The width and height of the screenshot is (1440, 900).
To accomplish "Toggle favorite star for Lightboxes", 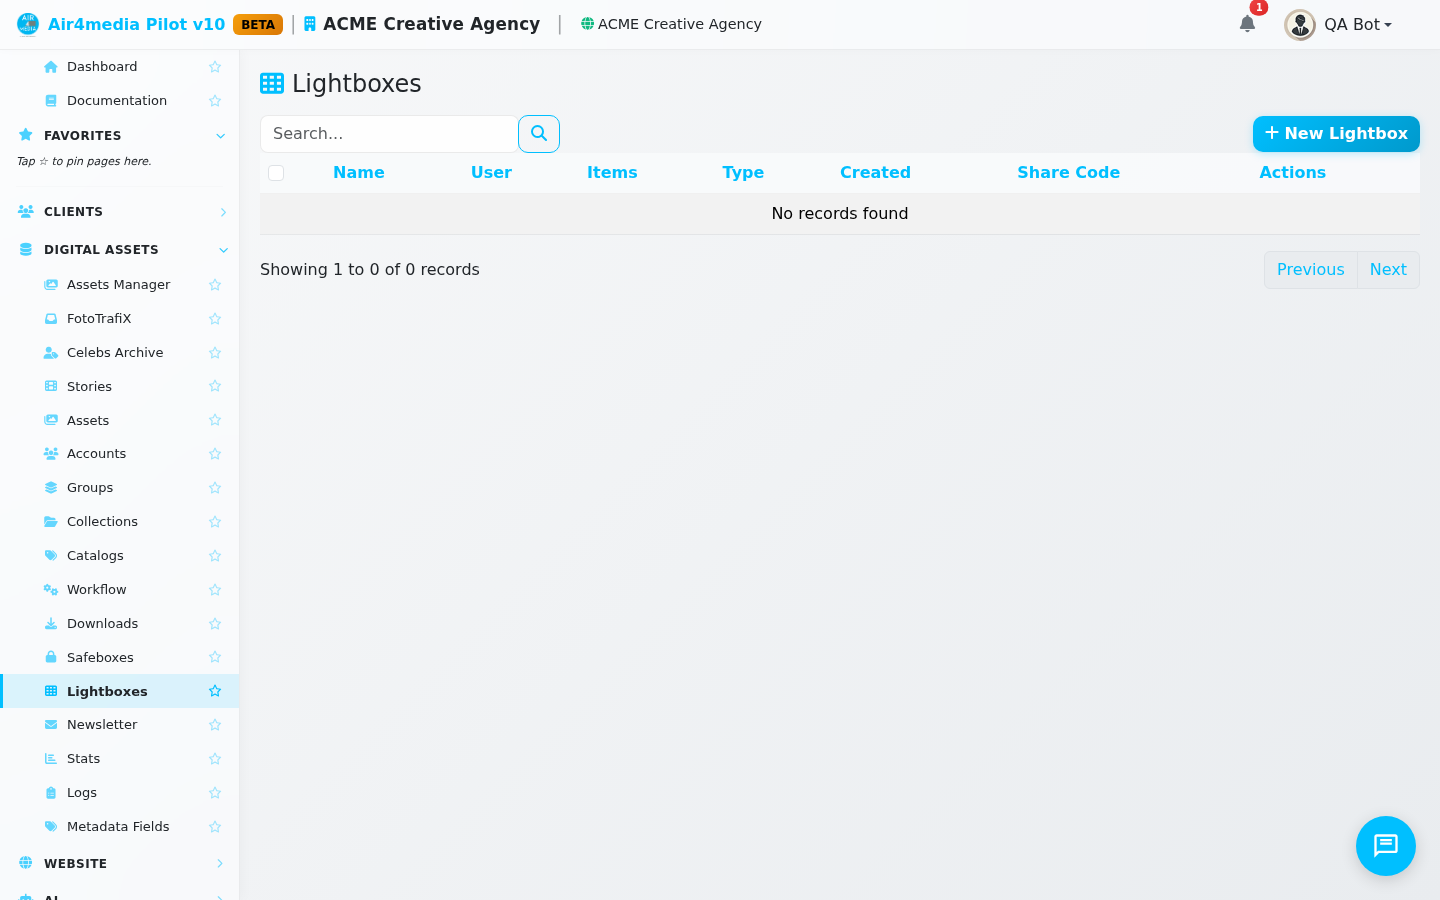I will click(x=215, y=691).
